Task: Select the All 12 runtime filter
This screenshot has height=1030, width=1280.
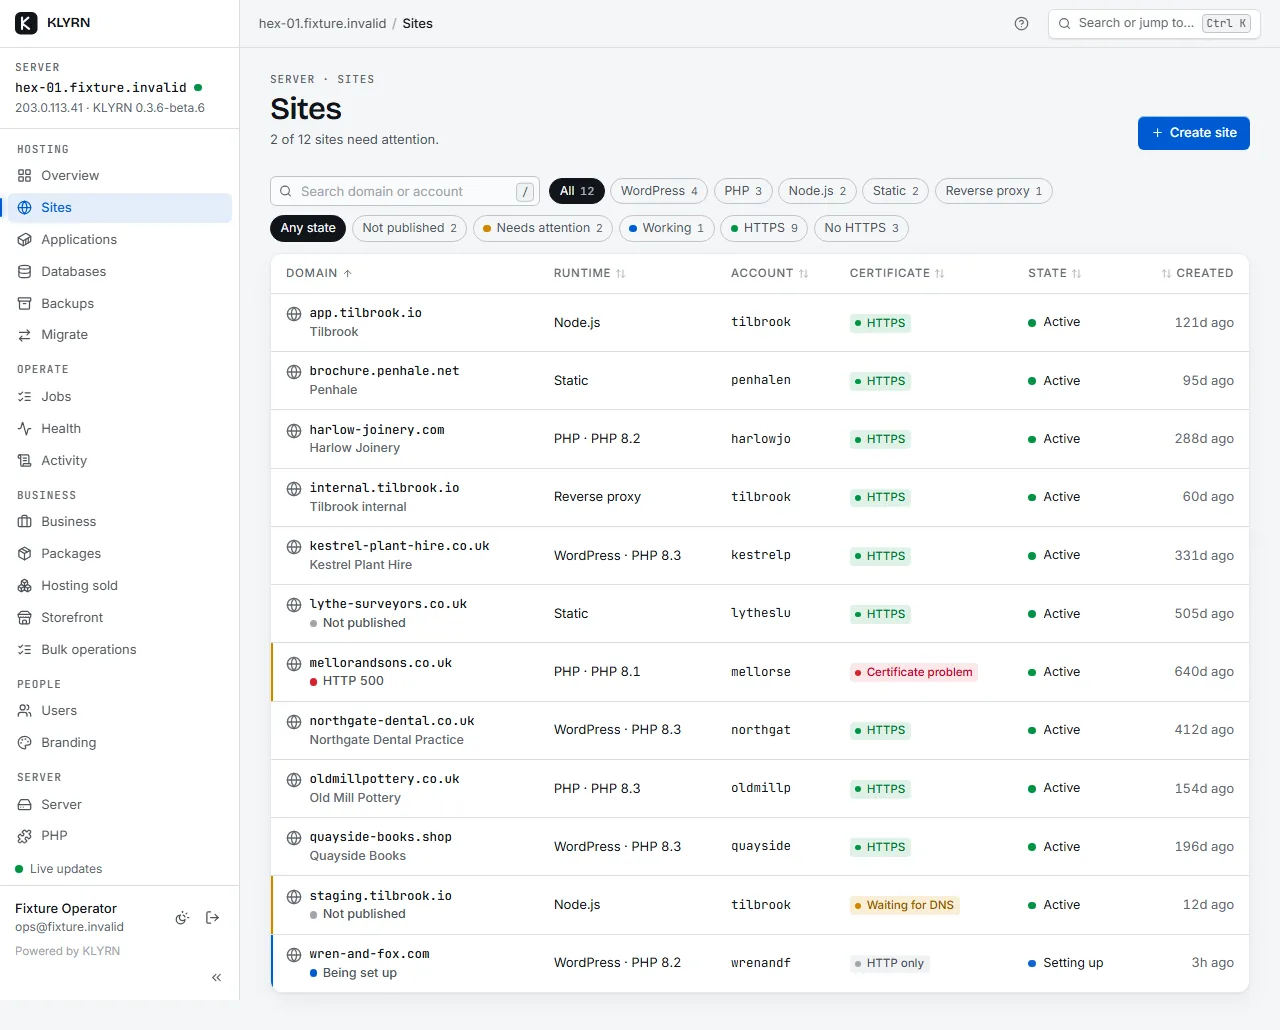Action: pos(577,191)
